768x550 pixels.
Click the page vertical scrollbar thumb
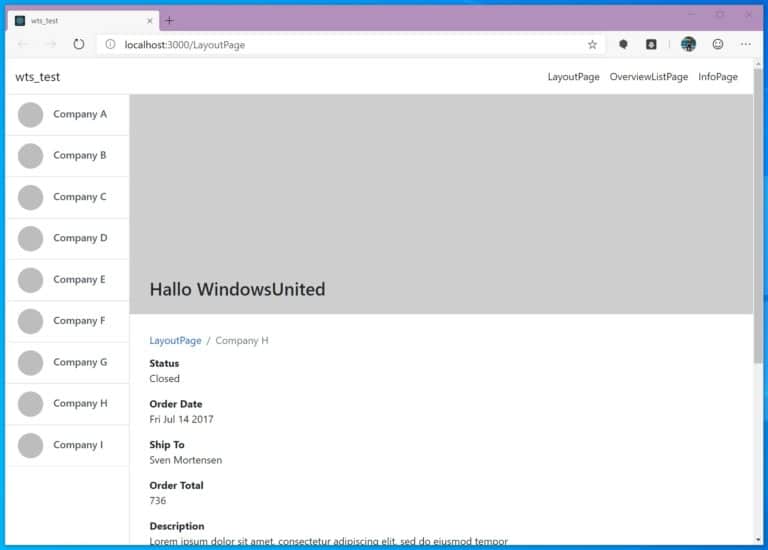click(x=758, y=215)
